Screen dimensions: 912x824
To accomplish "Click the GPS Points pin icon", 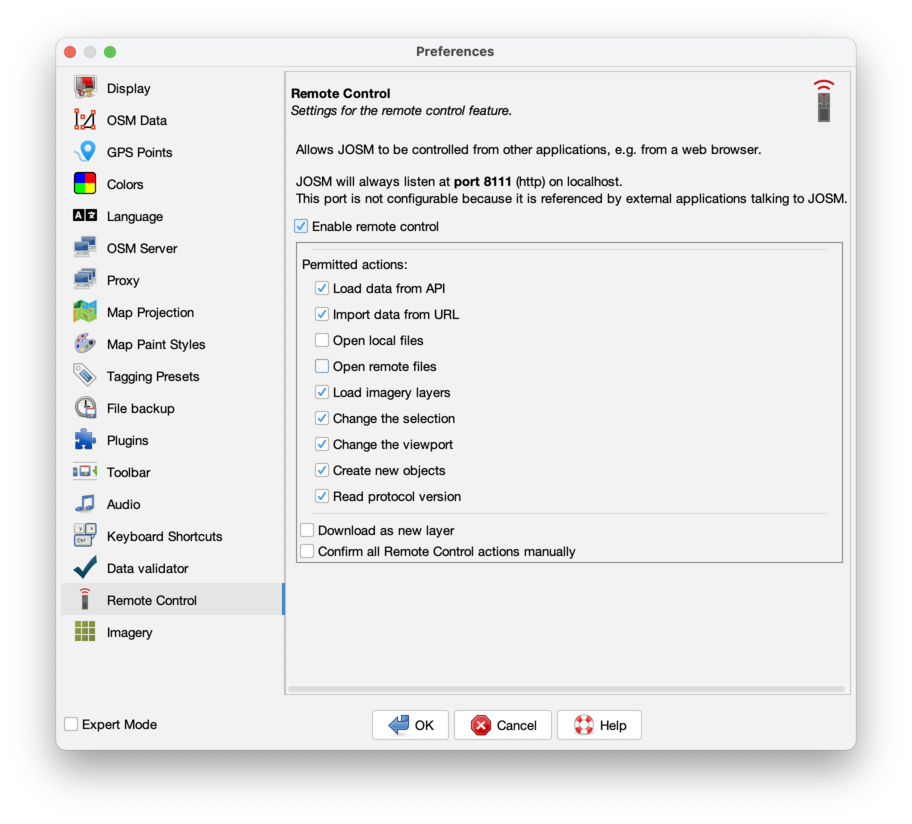I will point(85,152).
